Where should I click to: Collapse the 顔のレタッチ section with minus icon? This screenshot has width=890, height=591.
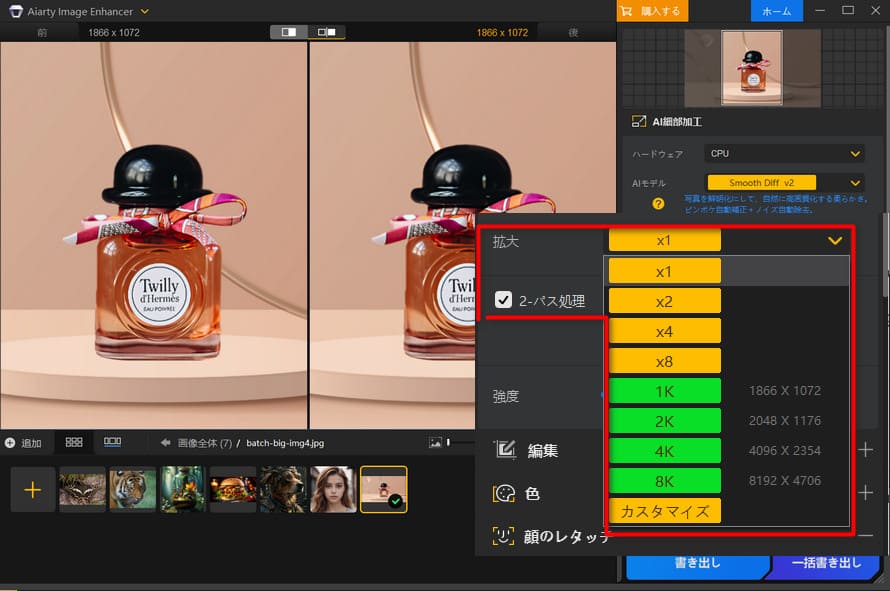pyautogui.click(x=865, y=535)
